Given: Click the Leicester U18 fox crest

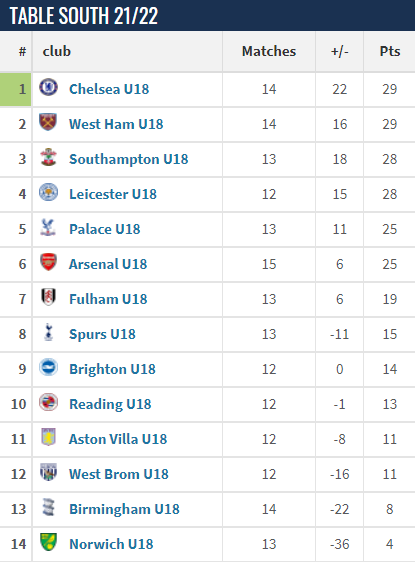Looking at the screenshot, I should pyautogui.click(x=48, y=192).
